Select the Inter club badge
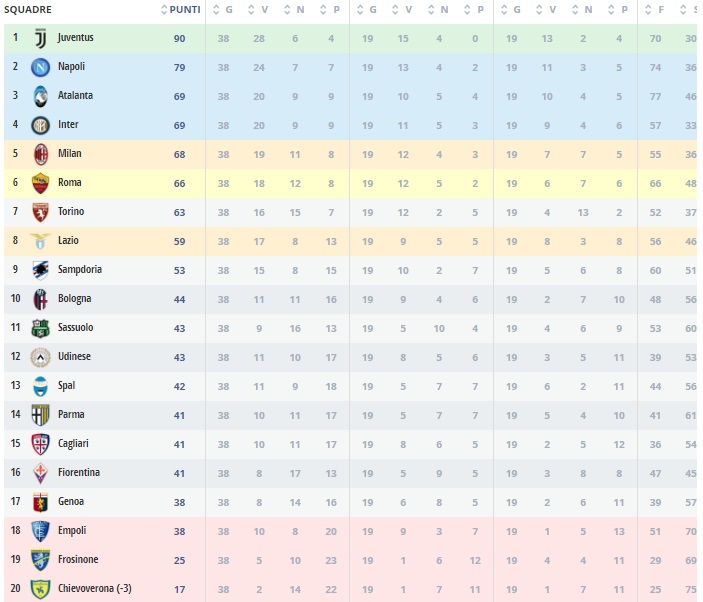Screen dimensions: 703x602 click(x=41, y=125)
